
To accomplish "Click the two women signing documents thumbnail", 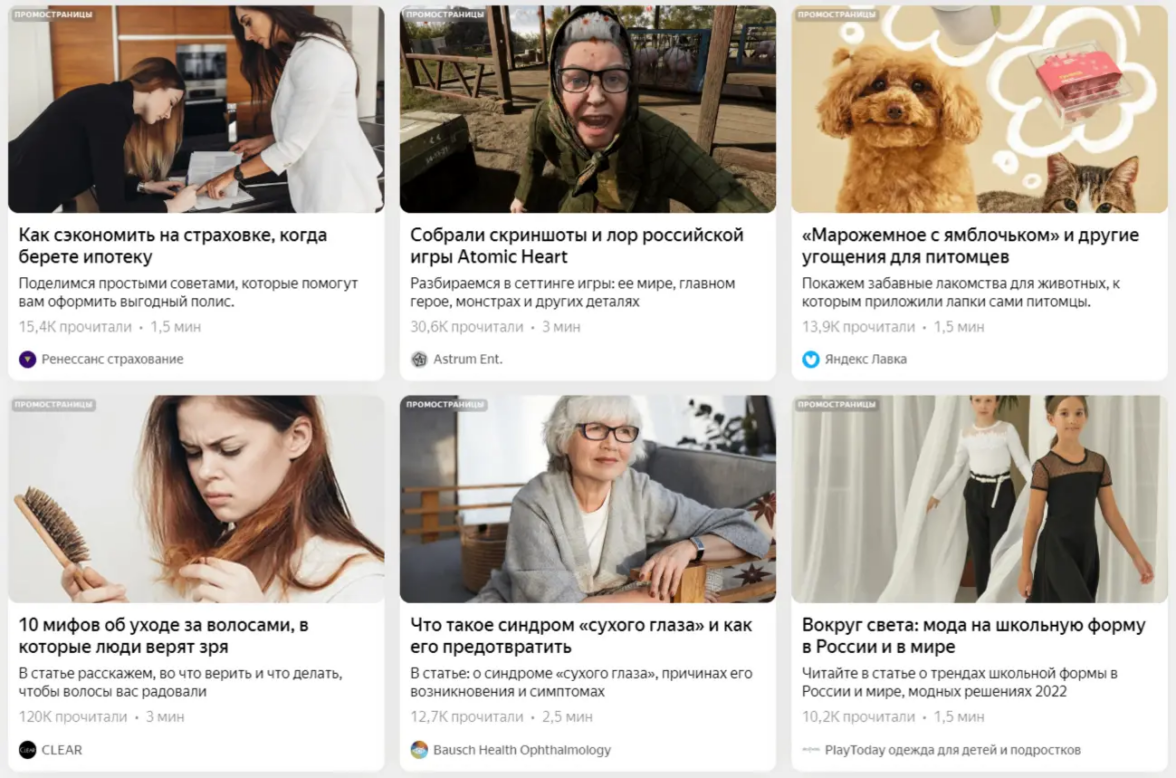I will pyautogui.click(x=196, y=110).
